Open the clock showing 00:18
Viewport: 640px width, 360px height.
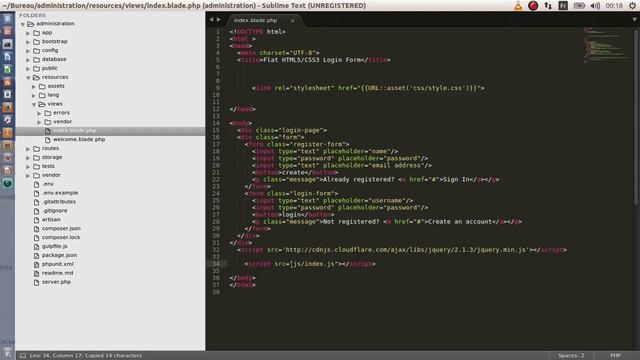(614, 6)
